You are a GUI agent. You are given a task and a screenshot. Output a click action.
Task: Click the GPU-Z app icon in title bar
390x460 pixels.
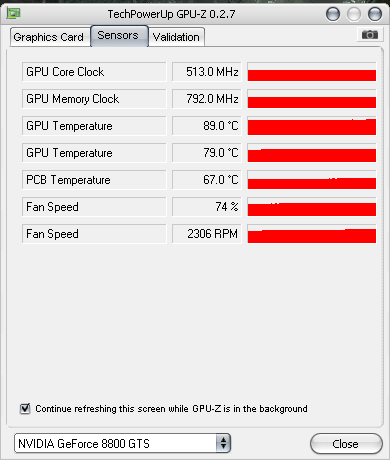(x=14, y=14)
